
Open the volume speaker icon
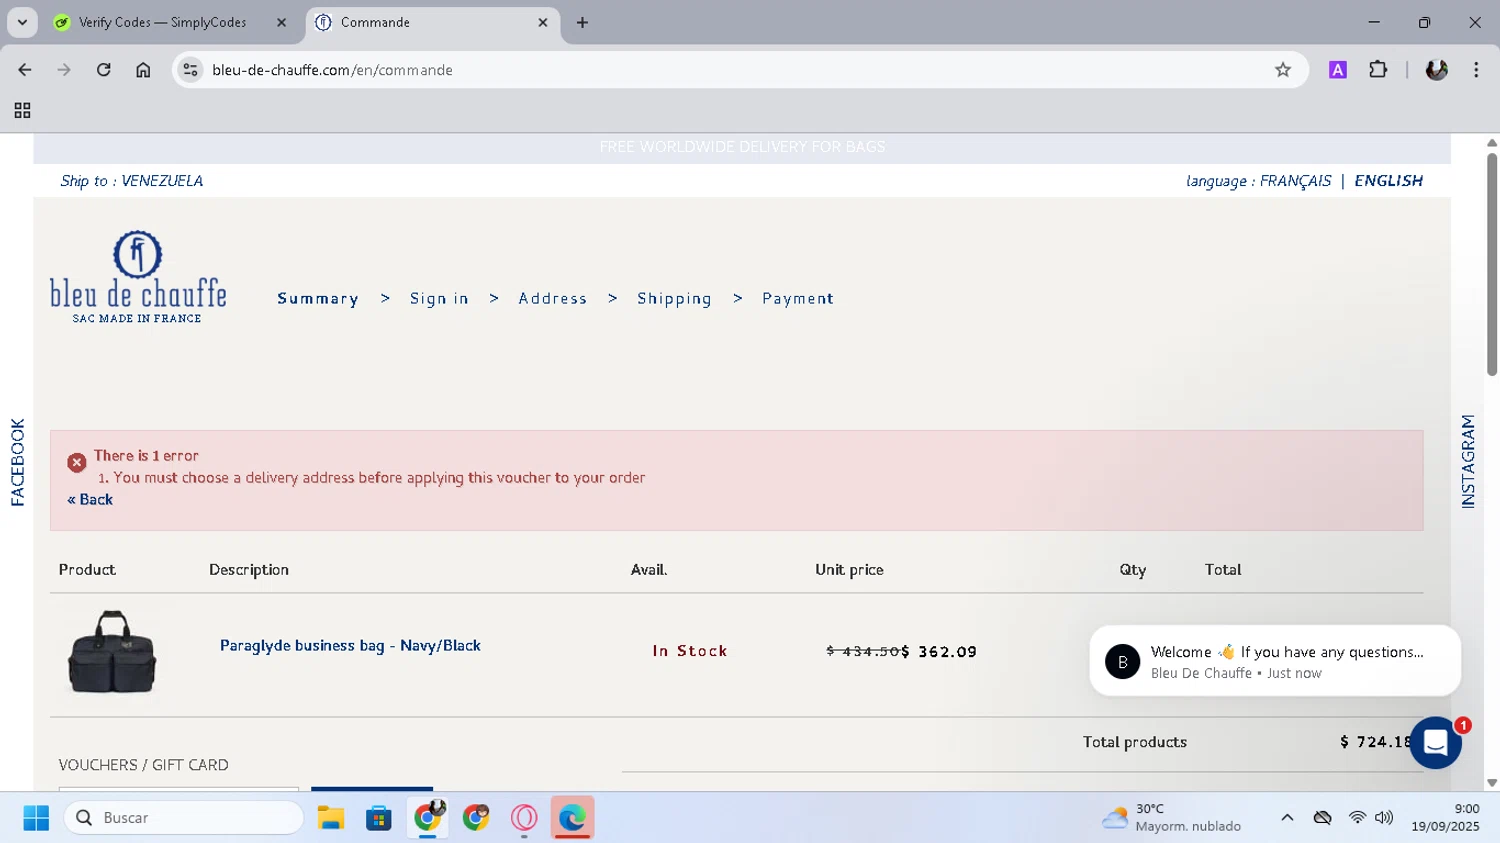[x=1384, y=818]
